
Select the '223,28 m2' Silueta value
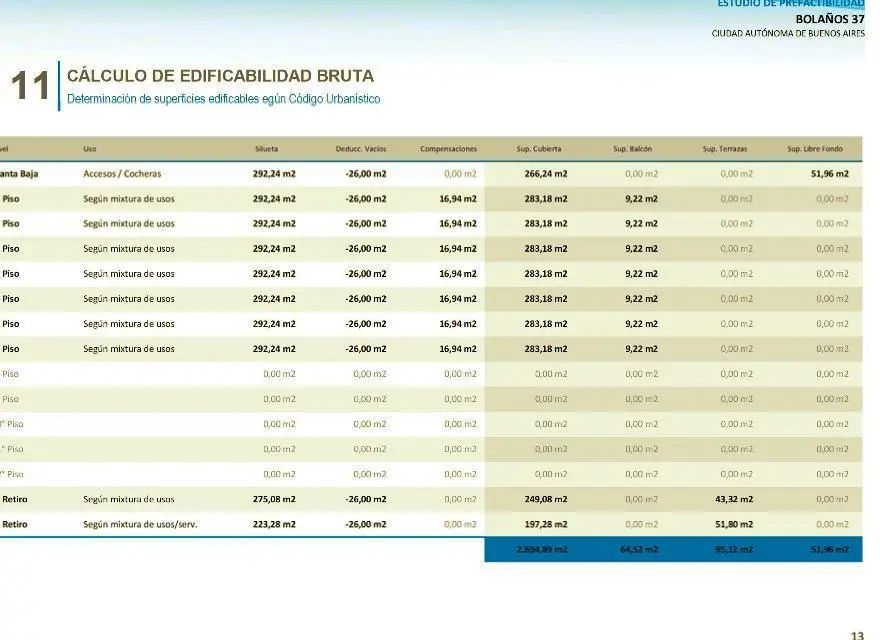click(274, 524)
